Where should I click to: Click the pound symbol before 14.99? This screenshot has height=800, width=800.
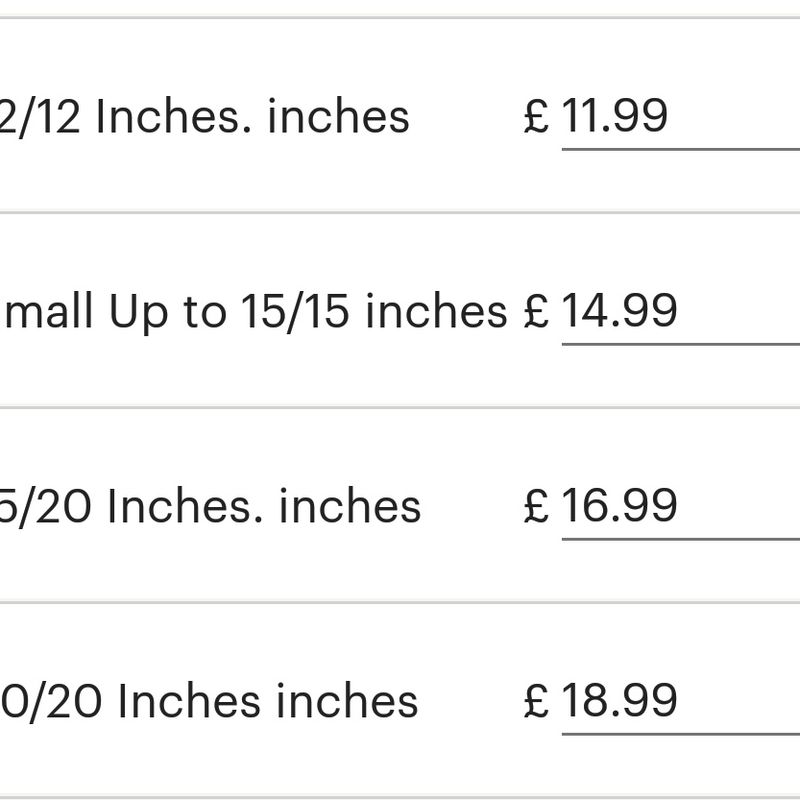tap(537, 312)
